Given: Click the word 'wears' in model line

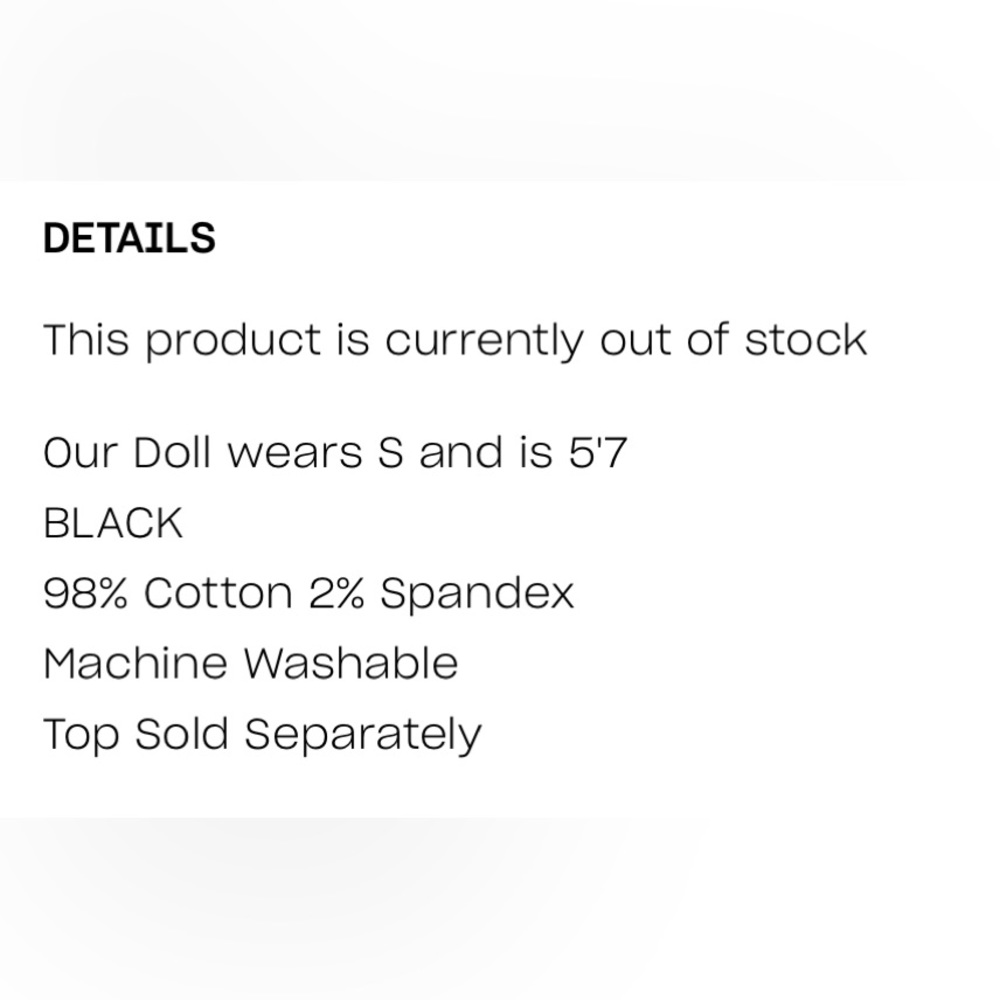Looking at the screenshot, I should coord(295,453).
